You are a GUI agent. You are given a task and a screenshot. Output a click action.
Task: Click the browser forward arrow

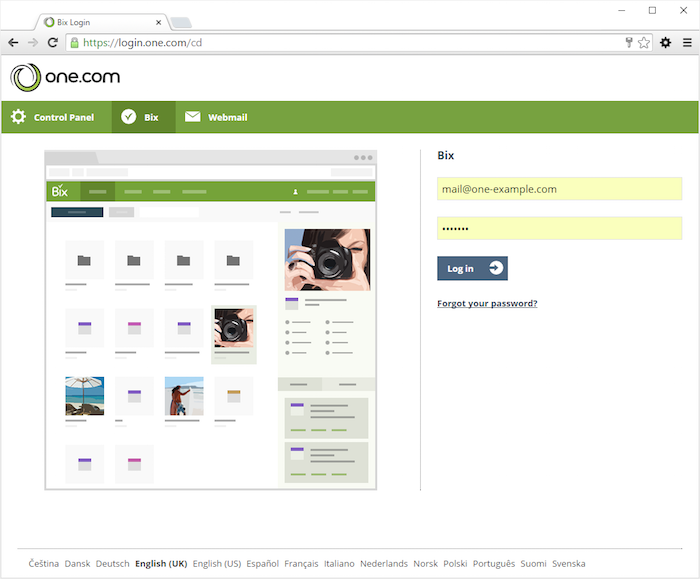pos(33,42)
